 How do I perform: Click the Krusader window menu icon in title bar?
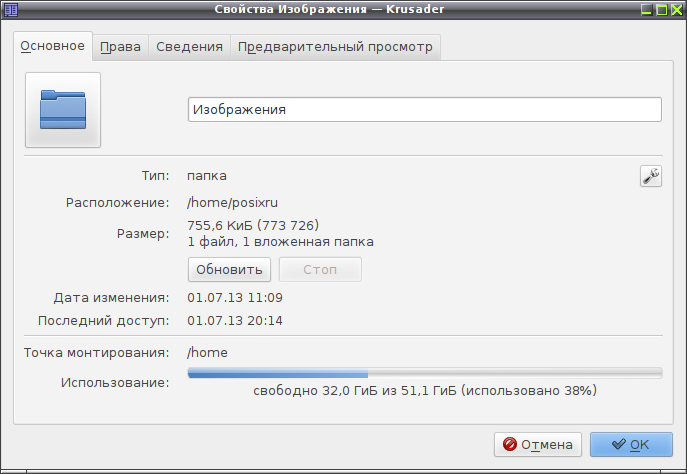(x=11, y=10)
